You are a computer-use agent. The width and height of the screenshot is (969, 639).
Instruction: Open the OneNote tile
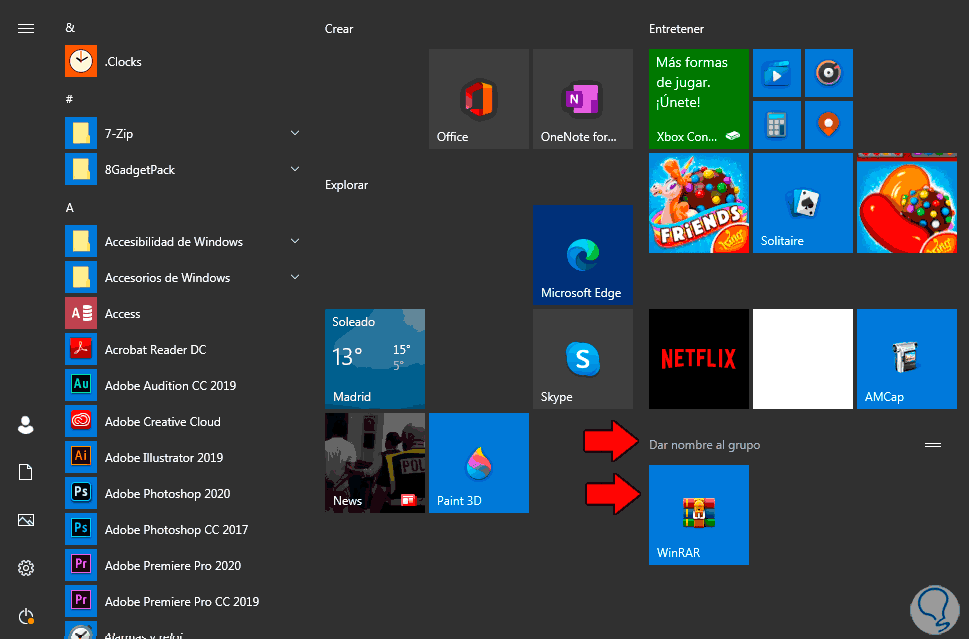coord(583,99)
